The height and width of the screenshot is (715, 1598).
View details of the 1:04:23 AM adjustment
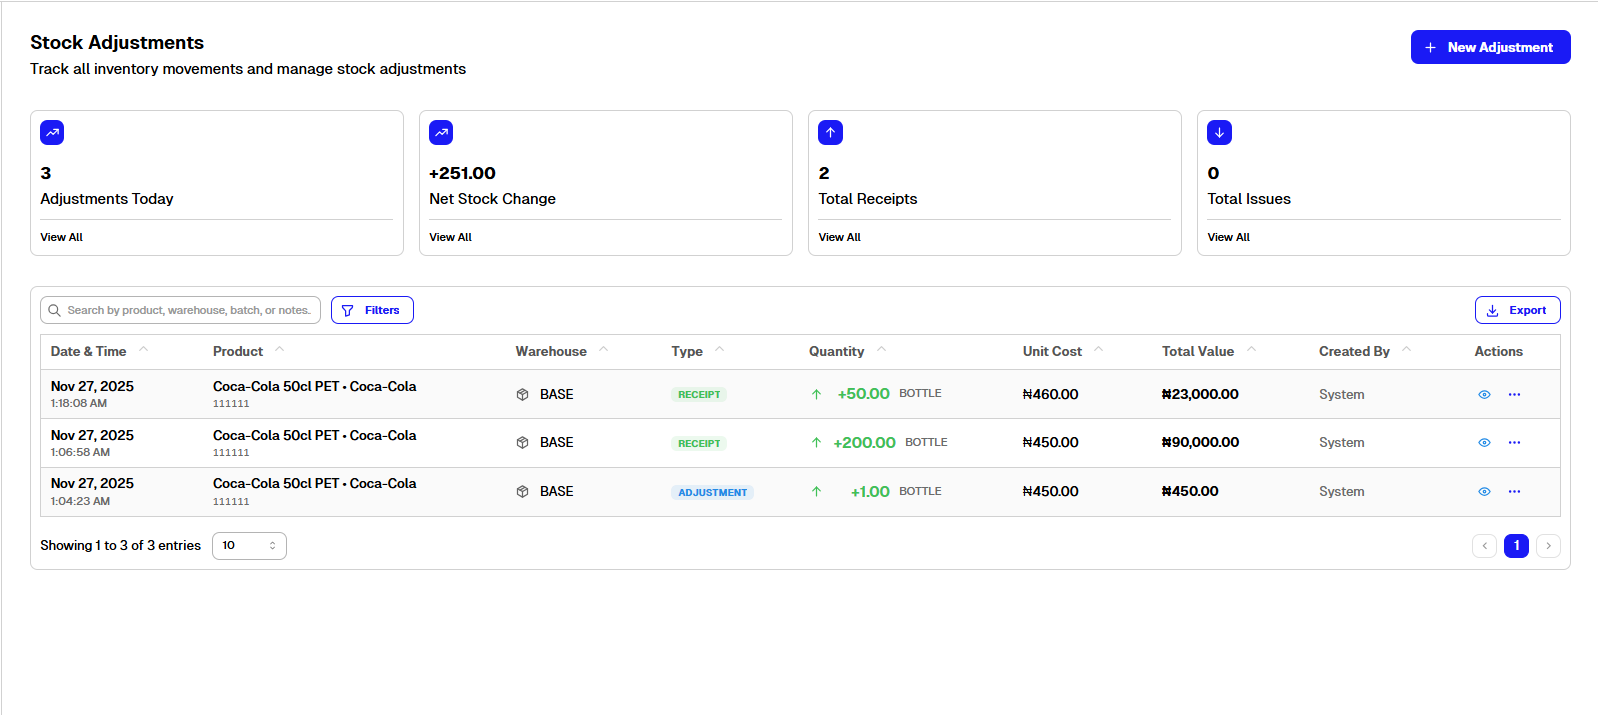[1484, 491]
